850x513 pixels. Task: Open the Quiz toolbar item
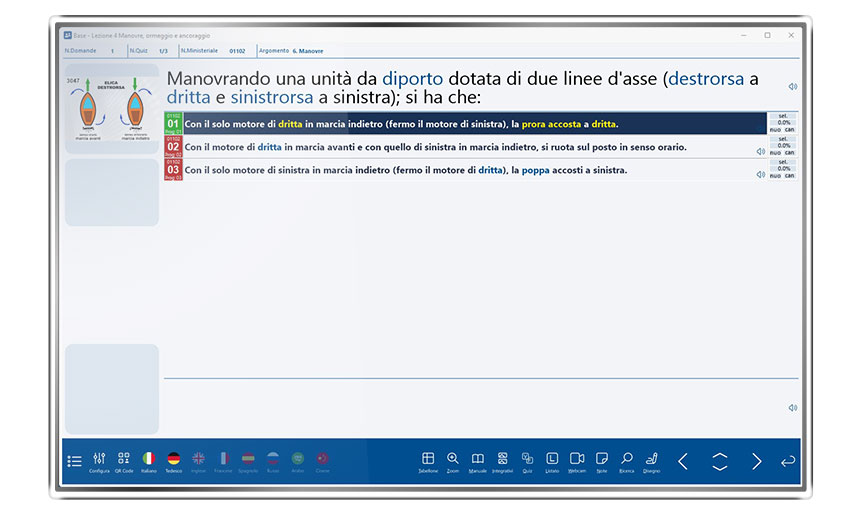point(527,459)
